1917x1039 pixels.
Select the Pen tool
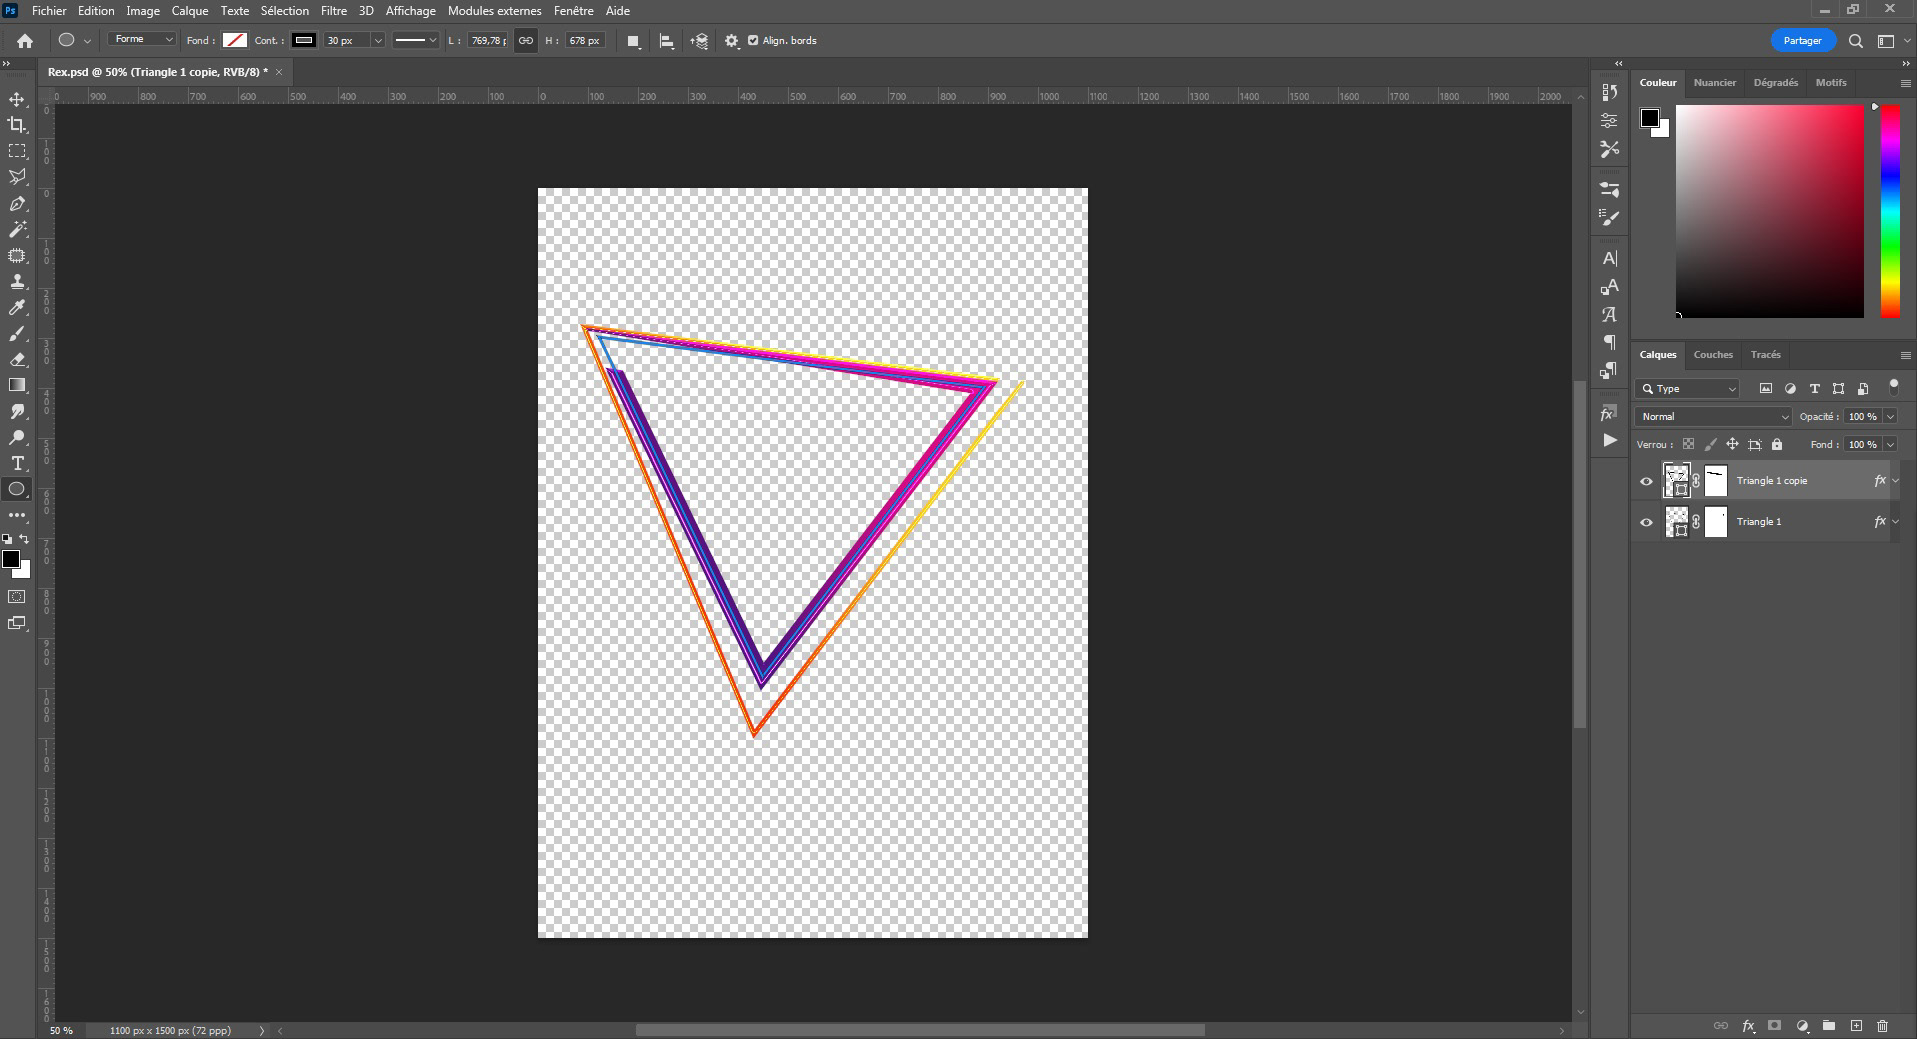click(x=17, y=203)
